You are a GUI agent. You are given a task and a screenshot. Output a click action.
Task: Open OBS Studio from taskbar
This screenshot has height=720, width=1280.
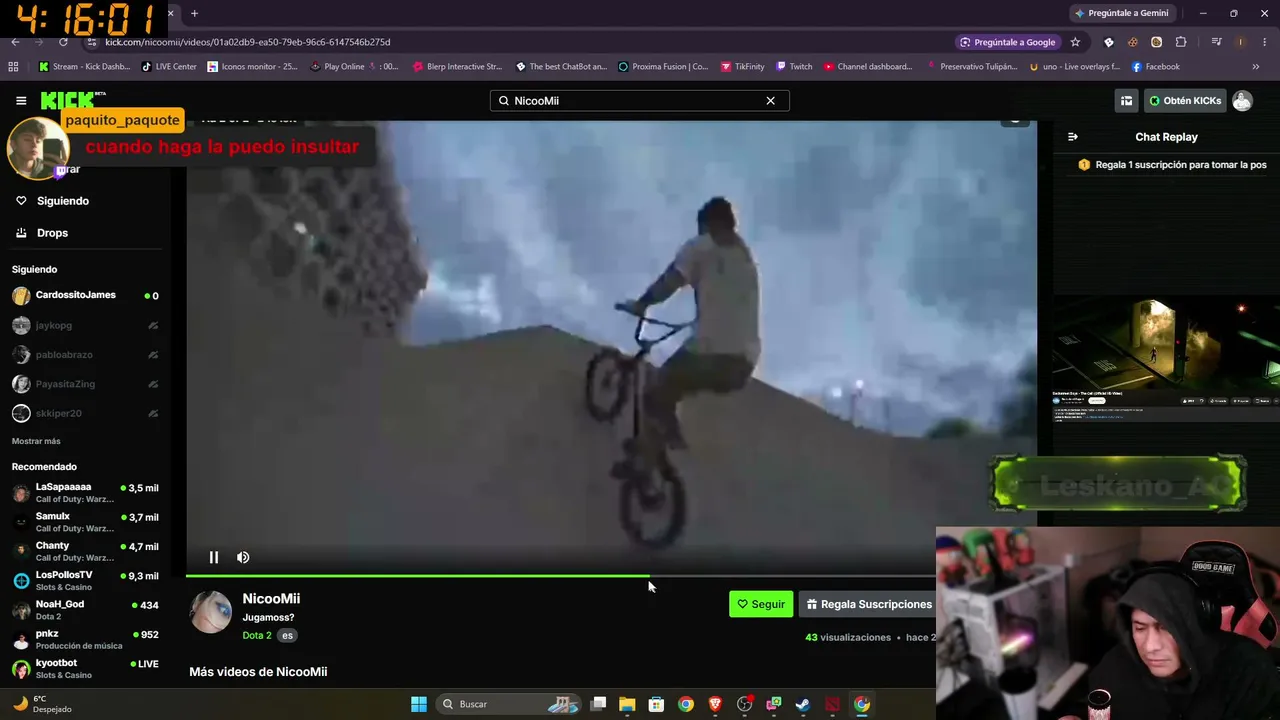click(x=744, y=704)
